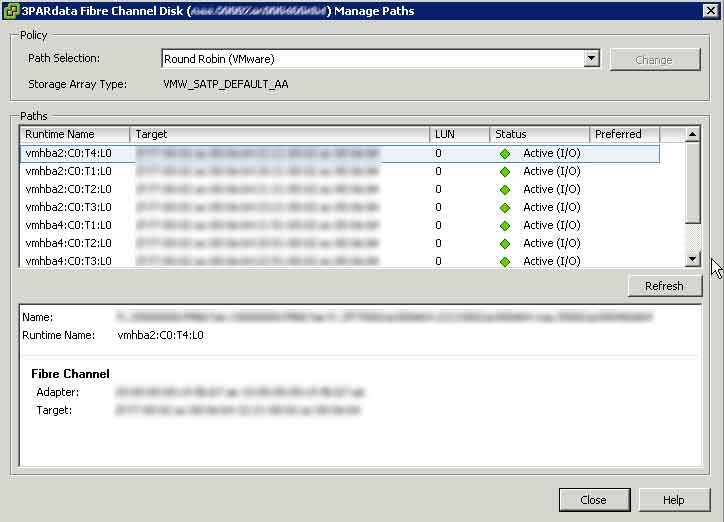Select path row vmhba2:C0:T4:L0
724x522 pixels.
[340, 153]
